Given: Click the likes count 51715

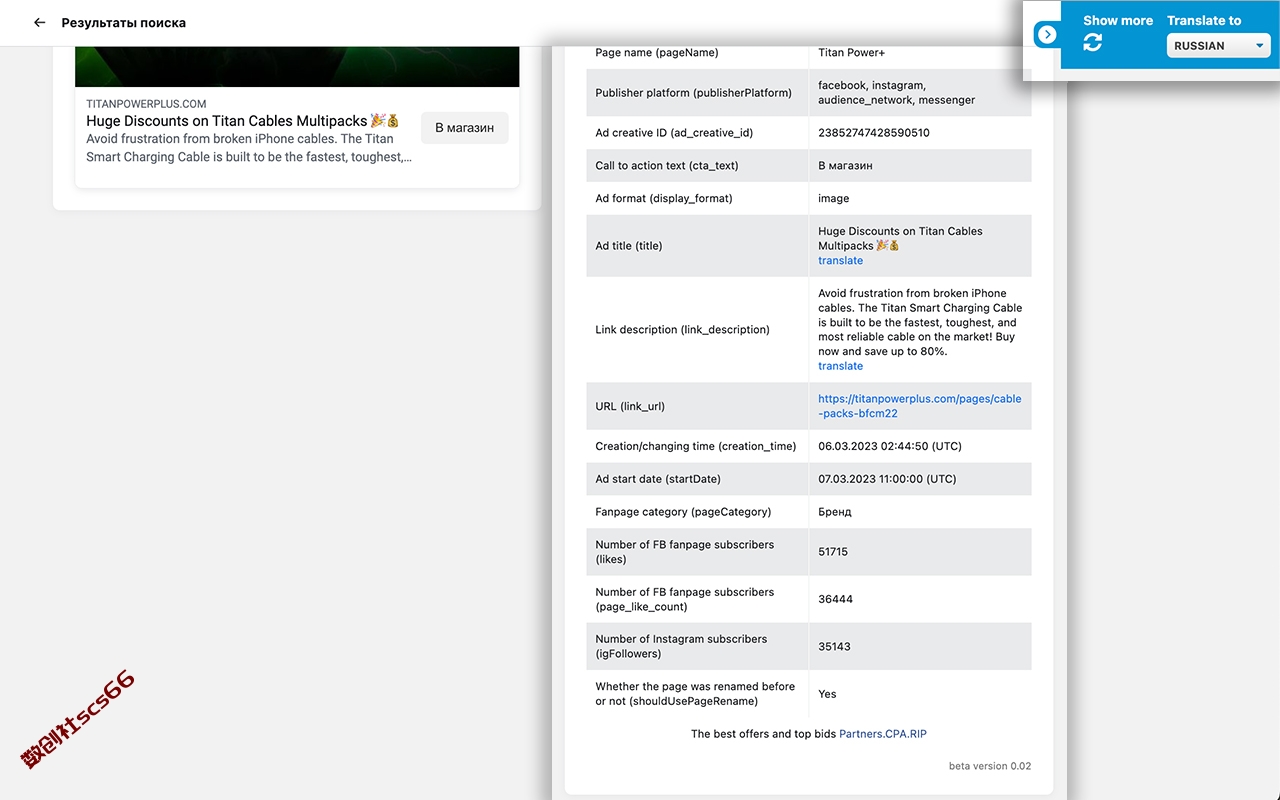Looking at the screenshot, I should click(833, 552).
